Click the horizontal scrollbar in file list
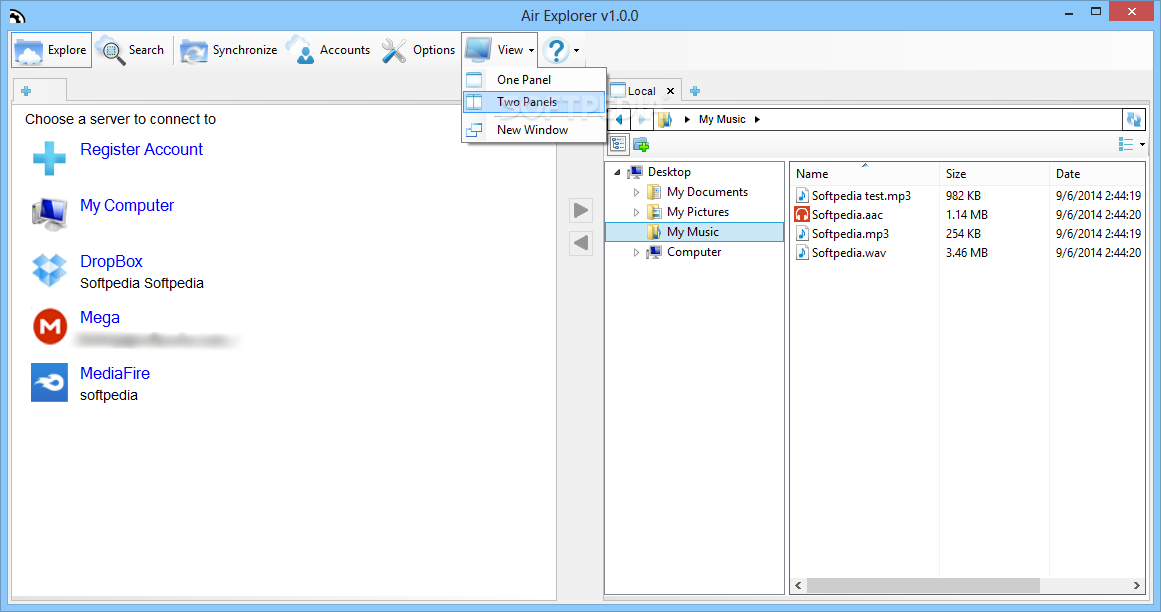 [x=923, y=585]
